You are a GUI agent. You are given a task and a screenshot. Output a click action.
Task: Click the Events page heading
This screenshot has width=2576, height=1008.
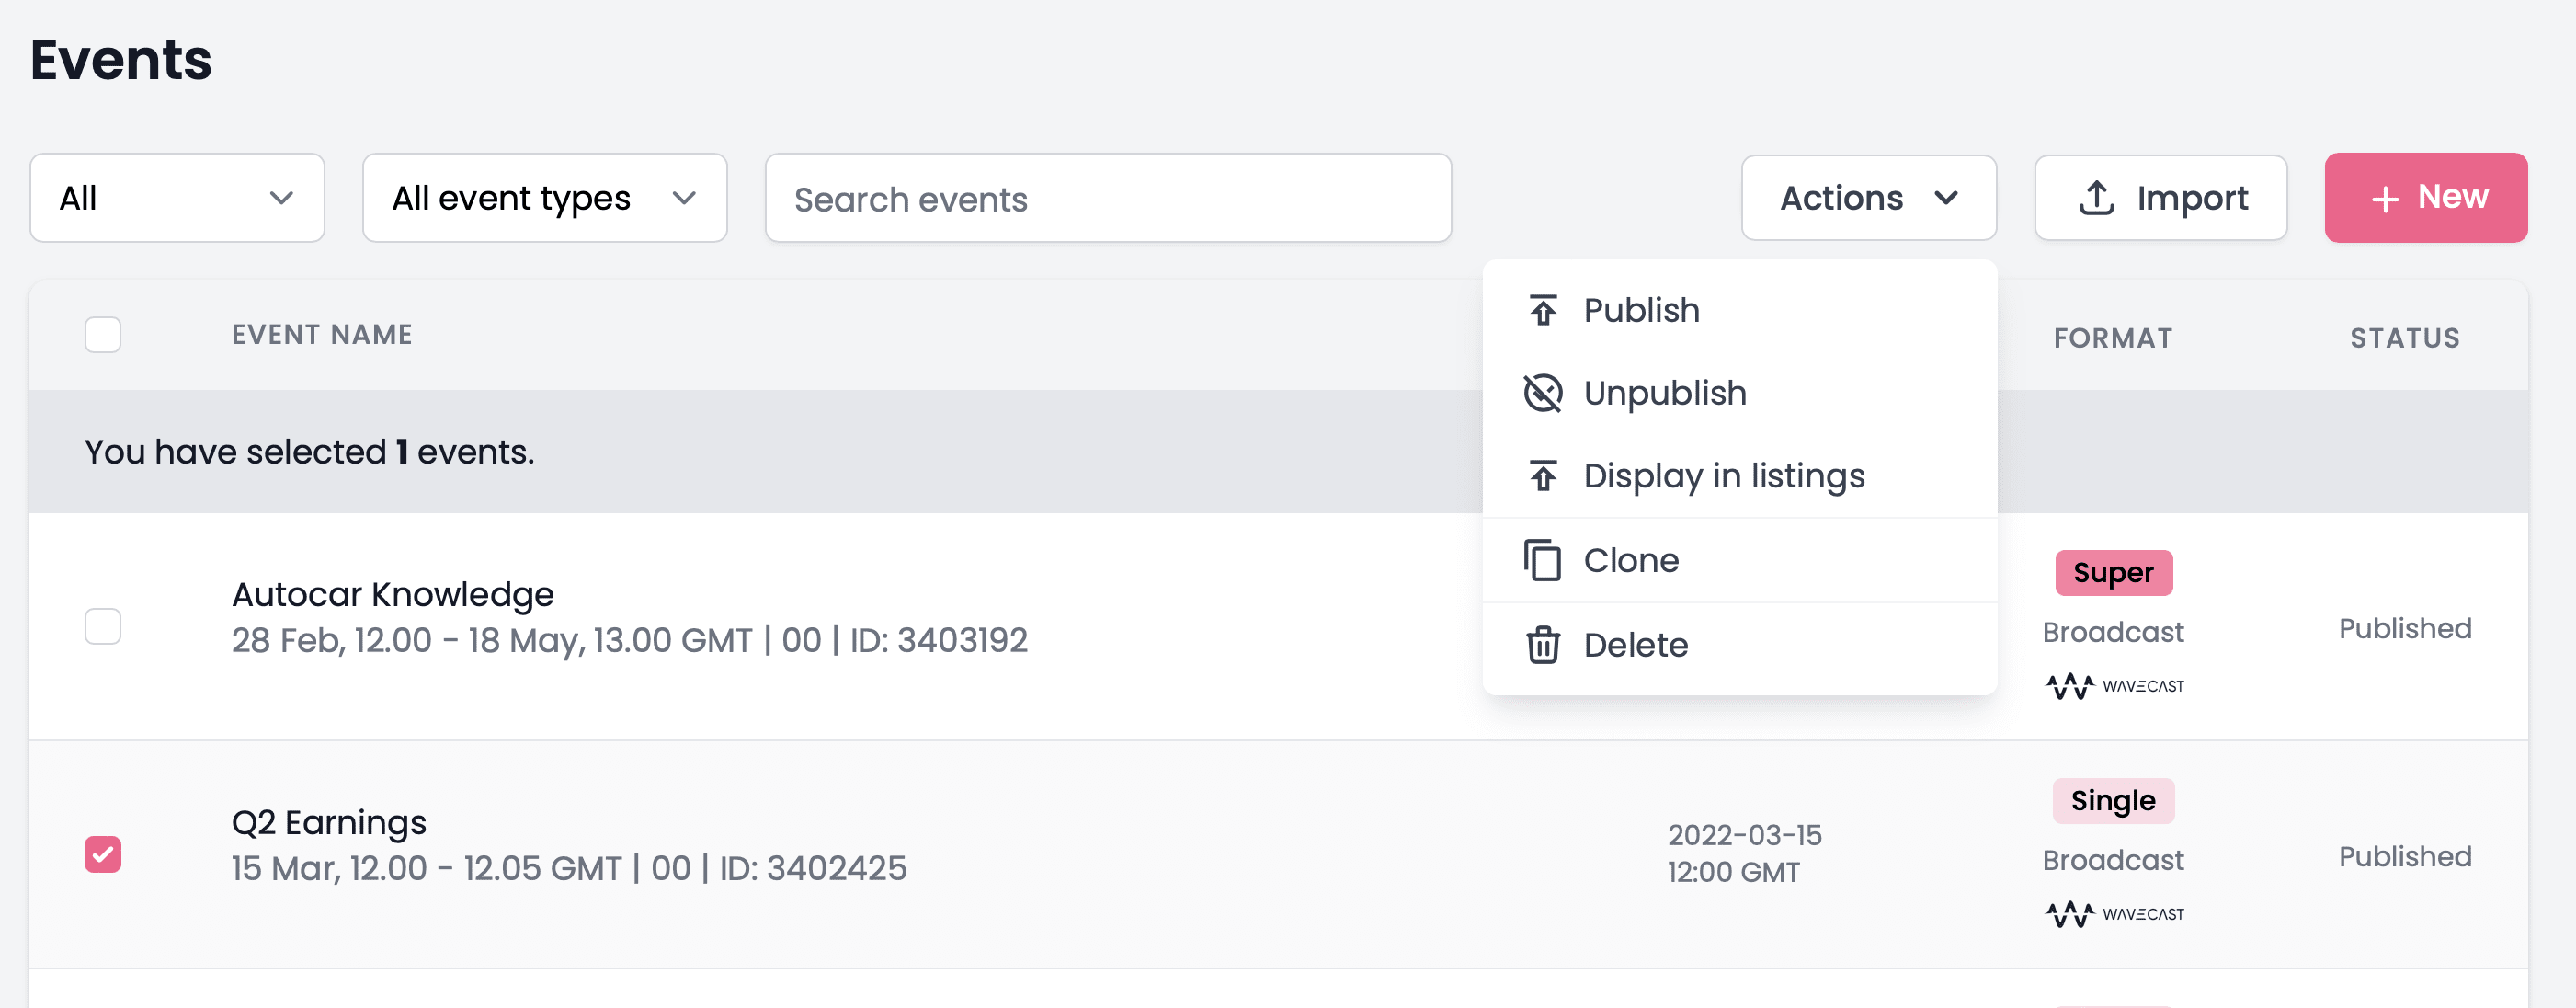pyautogui.click(x=121, y=60)
